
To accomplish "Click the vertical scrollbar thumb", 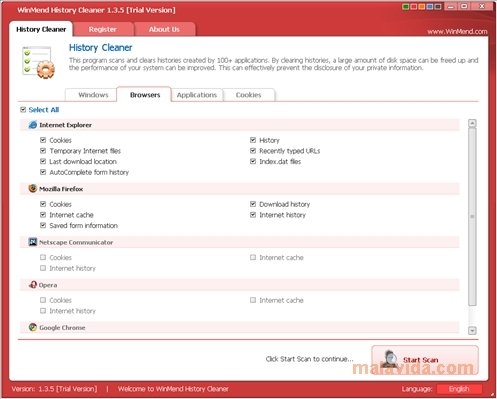I will pyautogui.click(x=472, y=217).
